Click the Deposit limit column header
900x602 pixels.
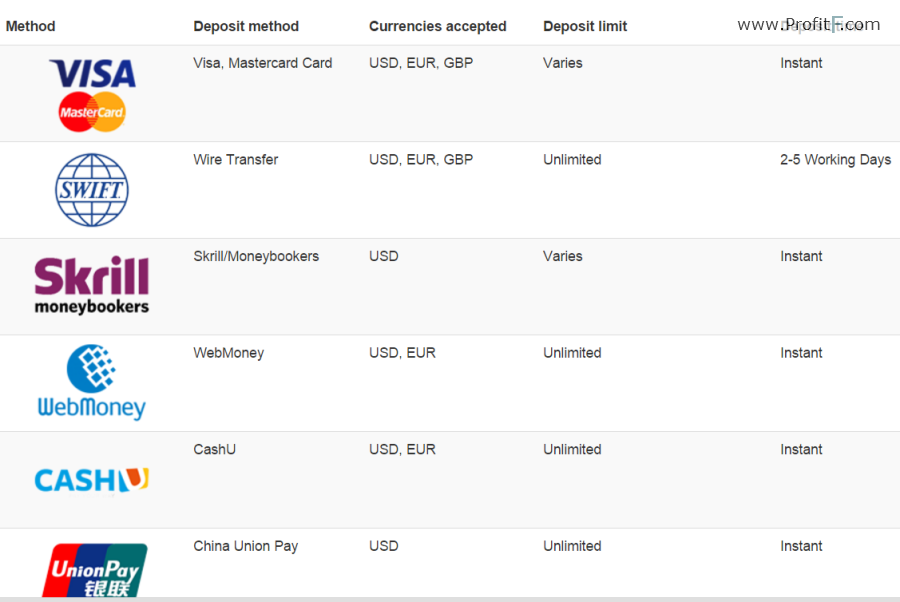coord(585,26)
